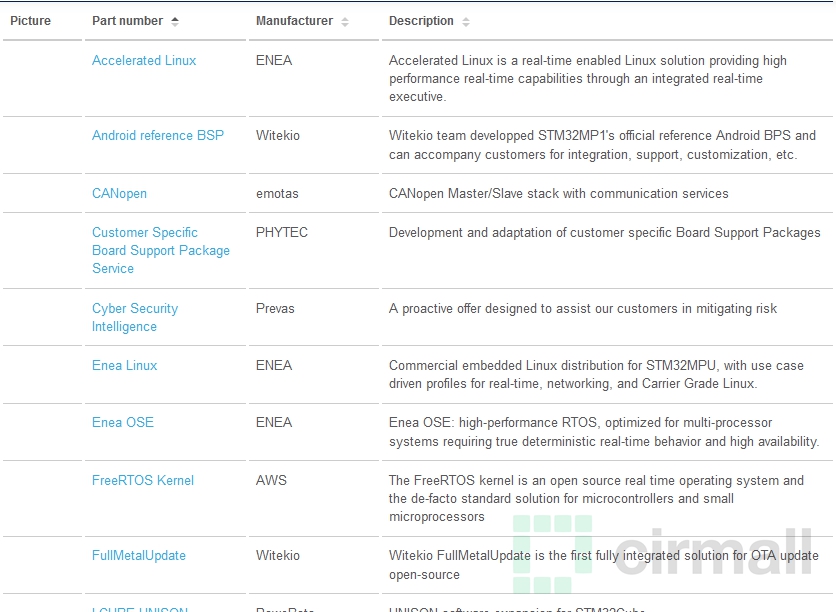This screenshot has height=612, width=836.
Task: Open the Enea OSE part link
Action: (x=123, y=423)
